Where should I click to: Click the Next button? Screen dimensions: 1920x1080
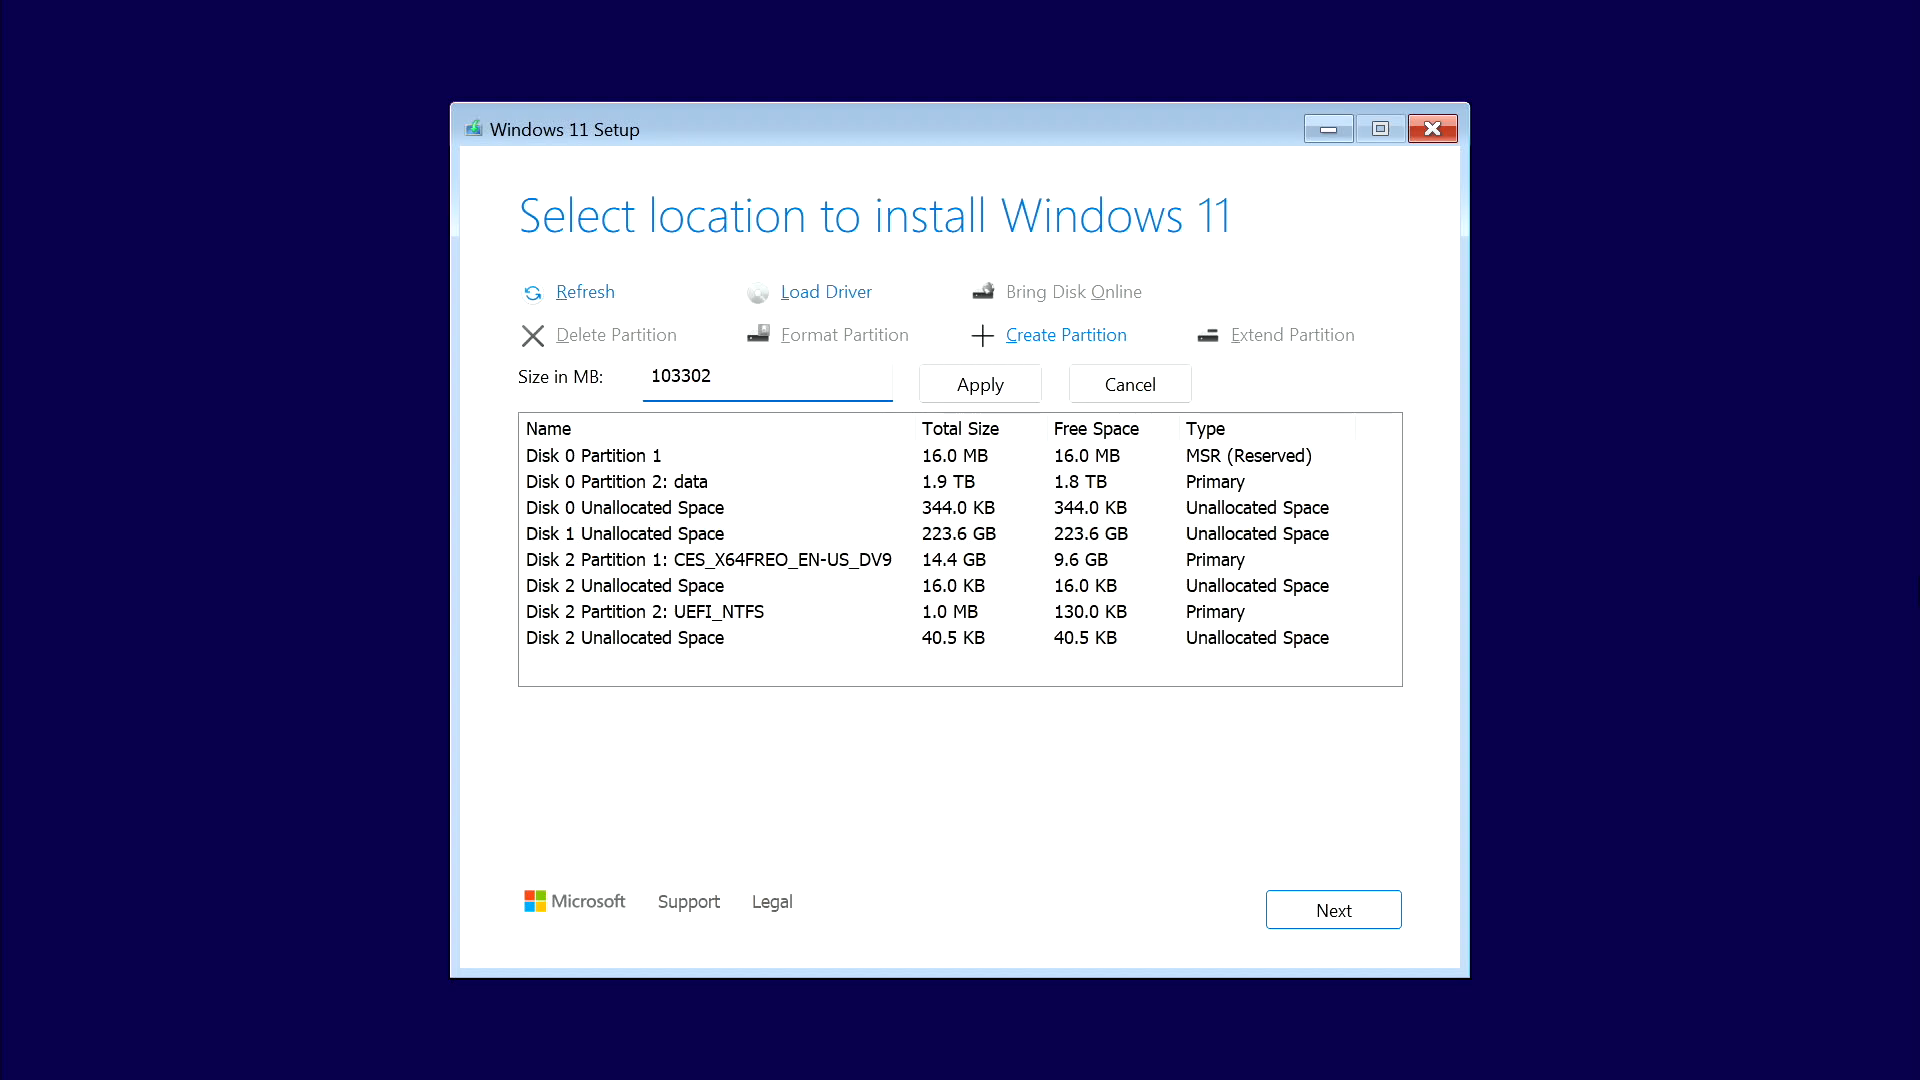(1333, 910)
